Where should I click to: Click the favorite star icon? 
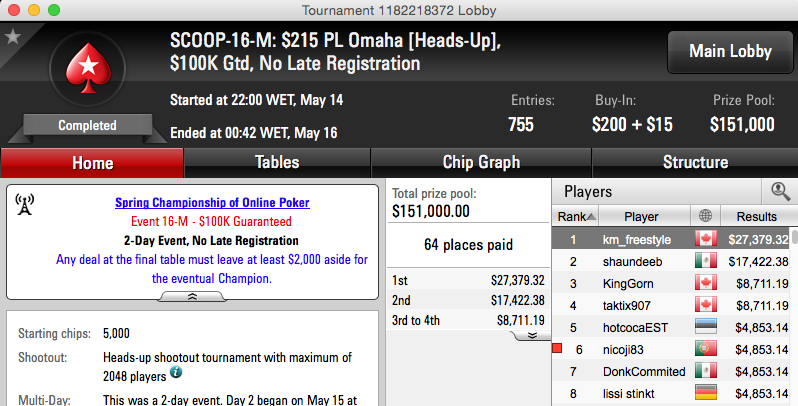click(13, 37)
